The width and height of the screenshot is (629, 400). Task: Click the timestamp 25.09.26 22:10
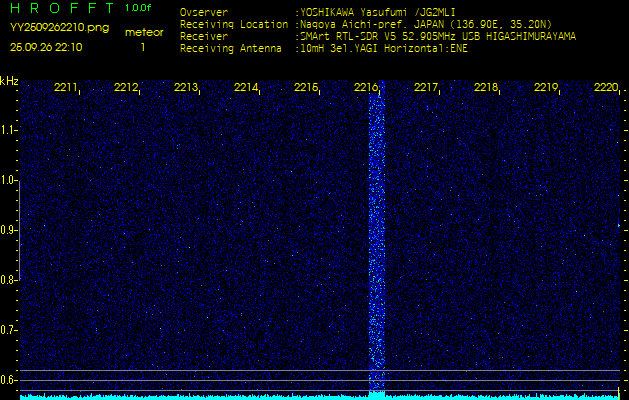46,47
